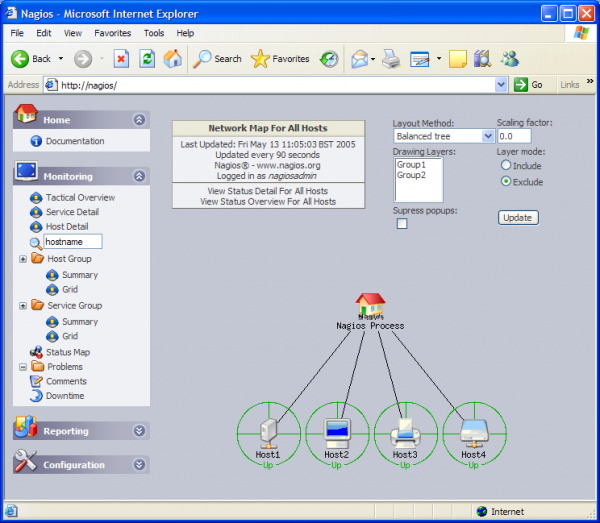Viewport: 600px width, 523px height.
Task: Click the Host3 printer icon on map
Action: (x=405, y=431)
